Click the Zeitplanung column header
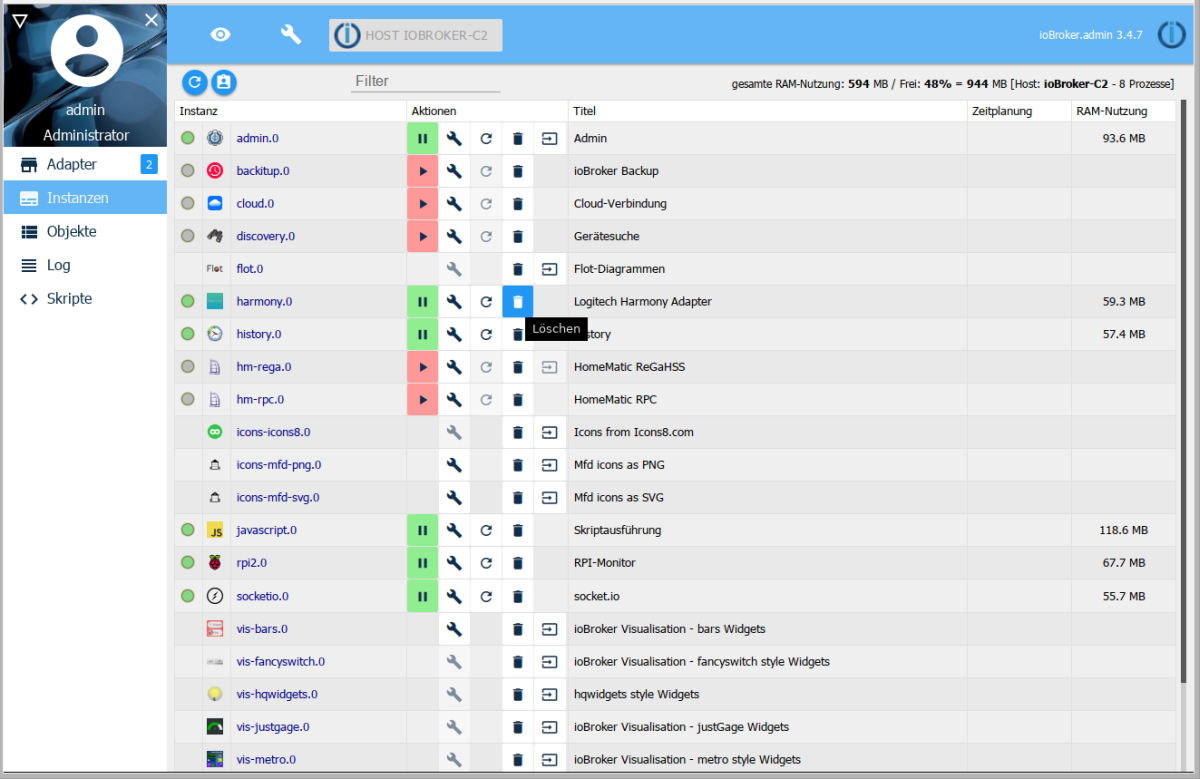 coord(1002,111)
